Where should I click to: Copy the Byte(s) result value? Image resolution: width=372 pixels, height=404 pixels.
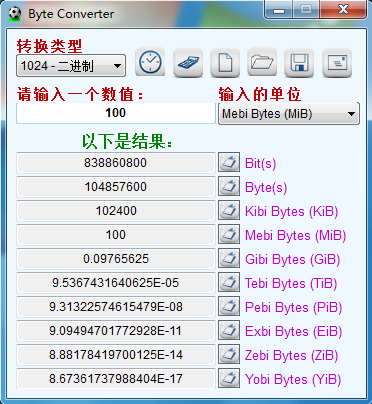(229, 186)
